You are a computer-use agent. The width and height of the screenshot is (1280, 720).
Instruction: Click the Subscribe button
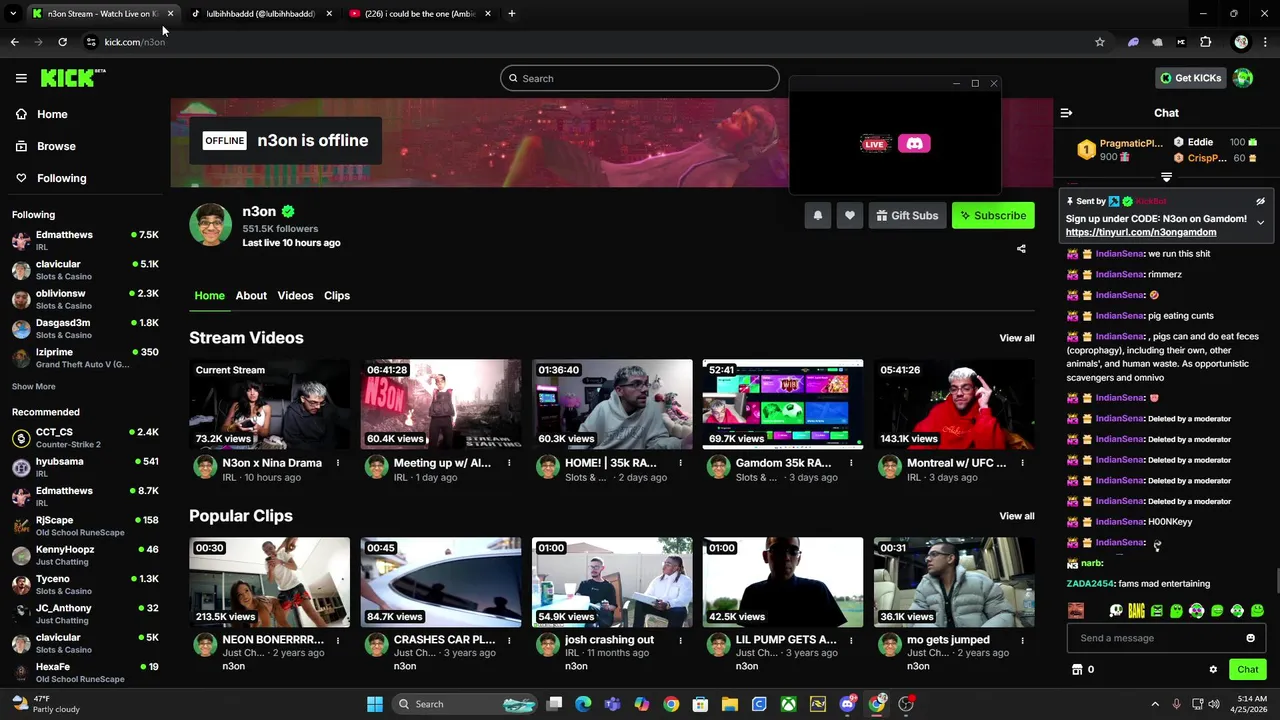coord(993,215)
